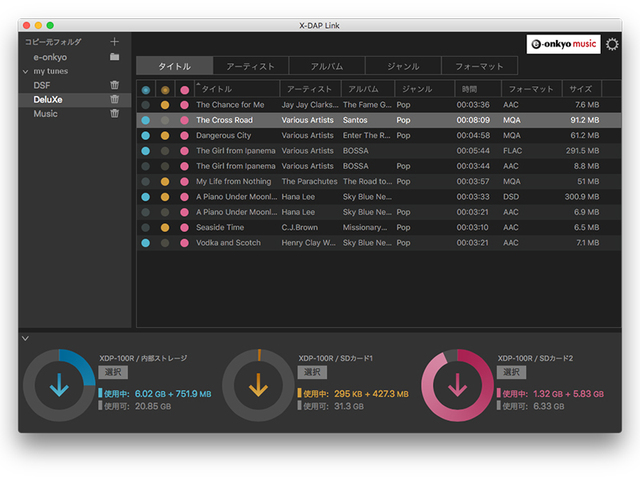Switch to the アーティスト tab
Viewport: 640px width, 480px height.
(250, 66)
